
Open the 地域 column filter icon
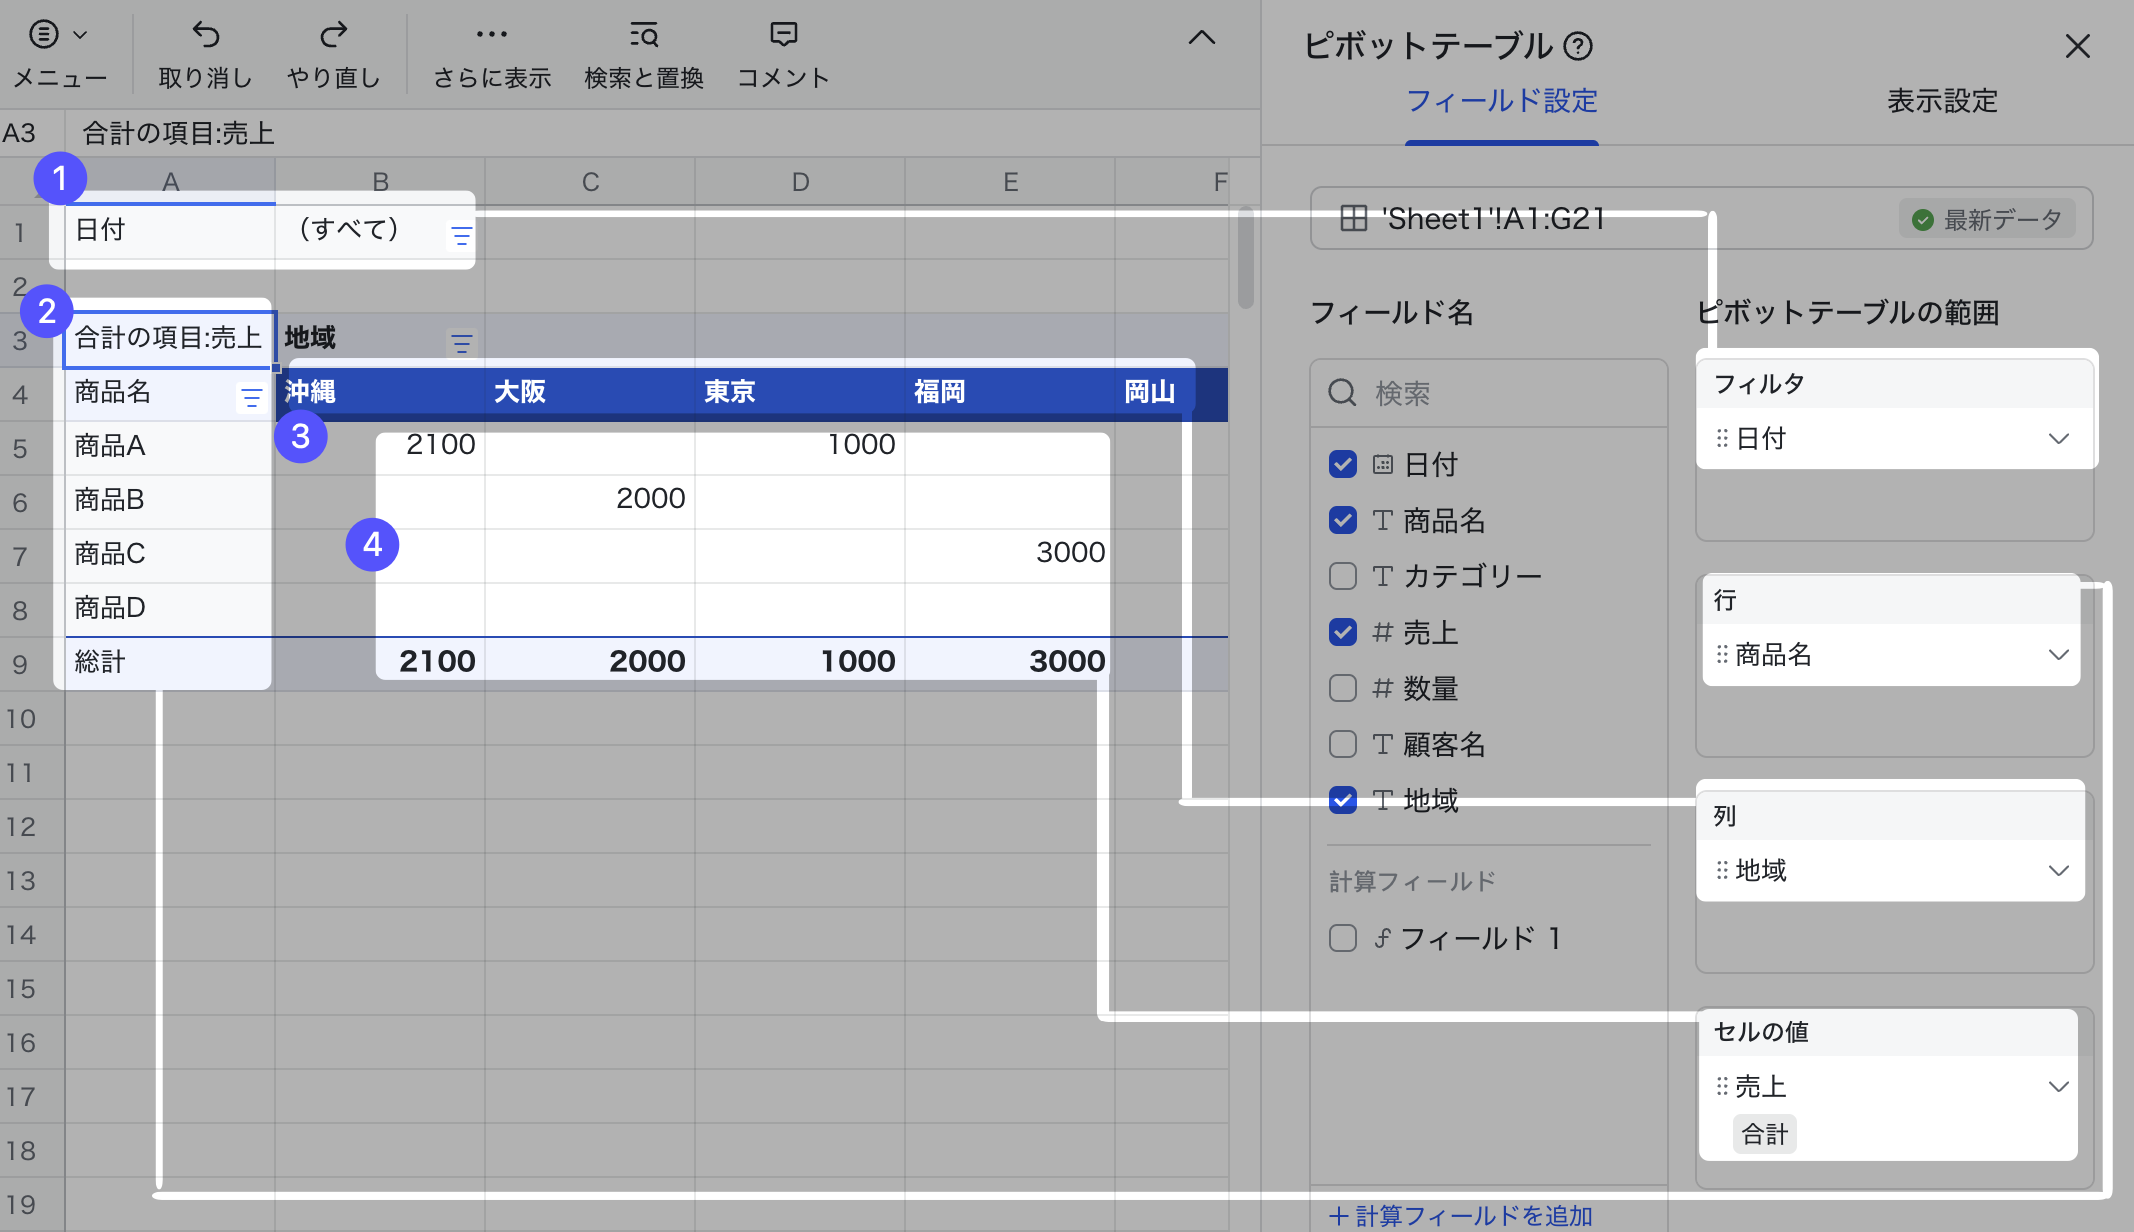[x=461, y=344]
